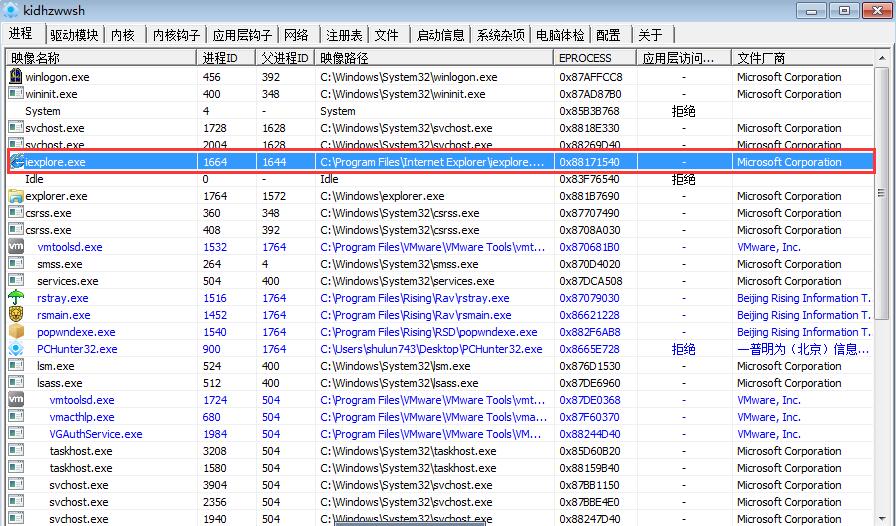
Task: Open the 关于 tab
Action: (x=650, y=35)
